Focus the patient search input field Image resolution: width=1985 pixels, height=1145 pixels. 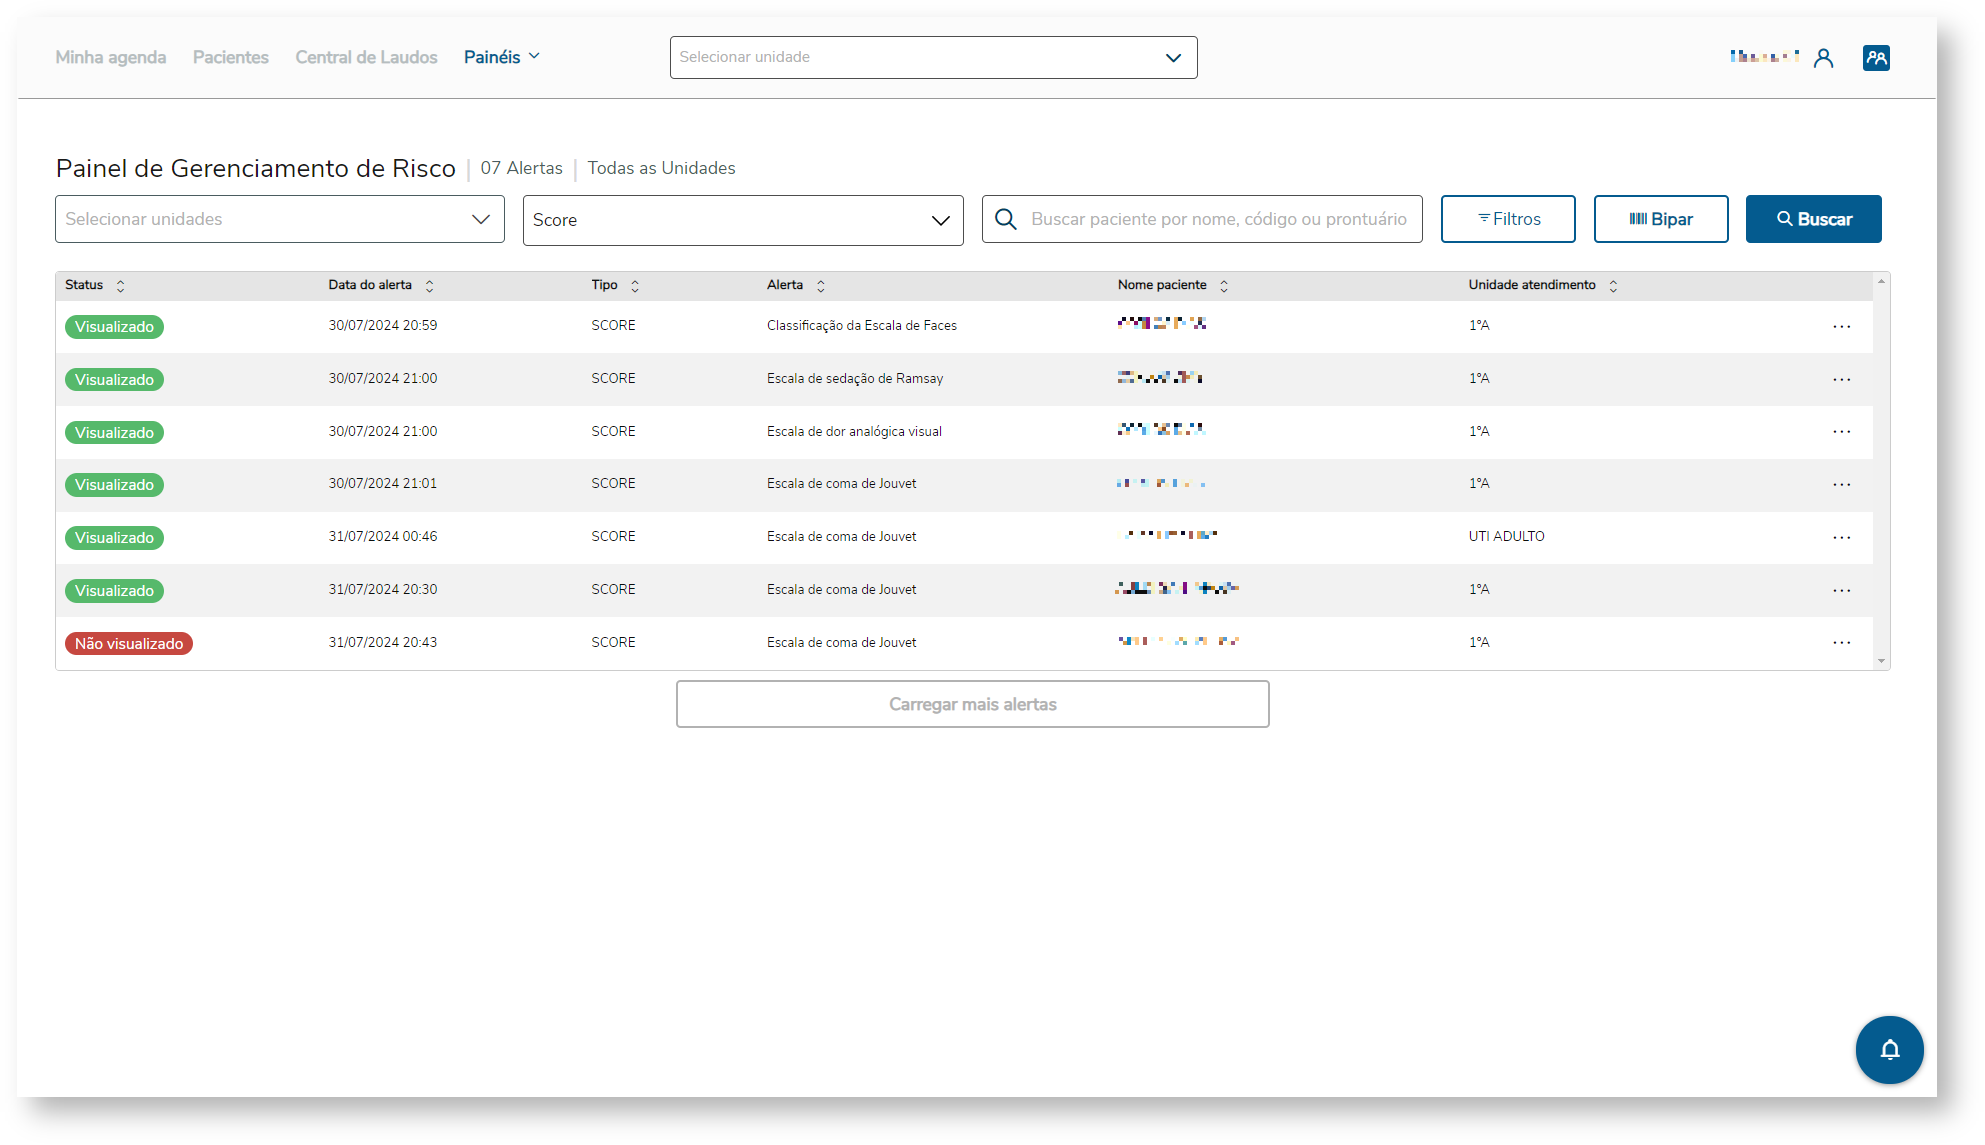click(1218, 219)
